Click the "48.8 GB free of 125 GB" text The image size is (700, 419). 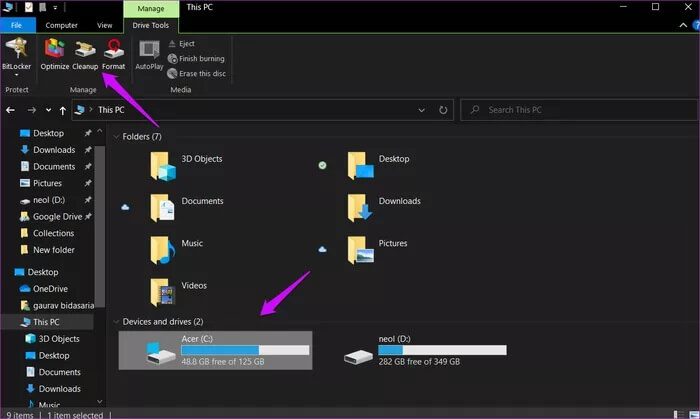tap(223, 361)
